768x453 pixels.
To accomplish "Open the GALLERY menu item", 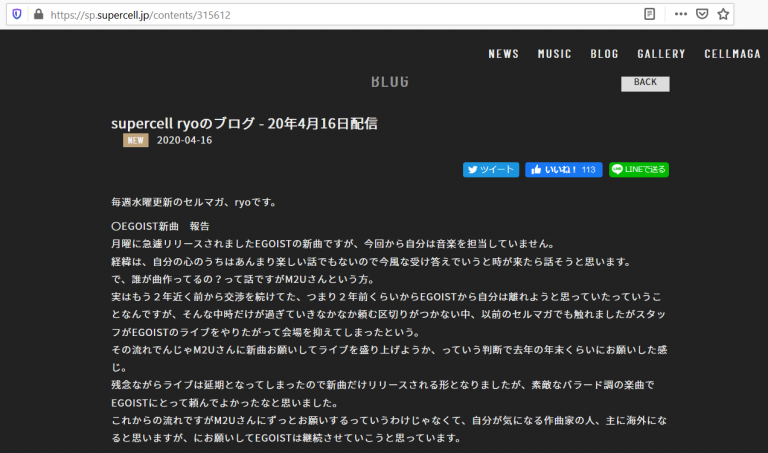I will tap(661, 54).
